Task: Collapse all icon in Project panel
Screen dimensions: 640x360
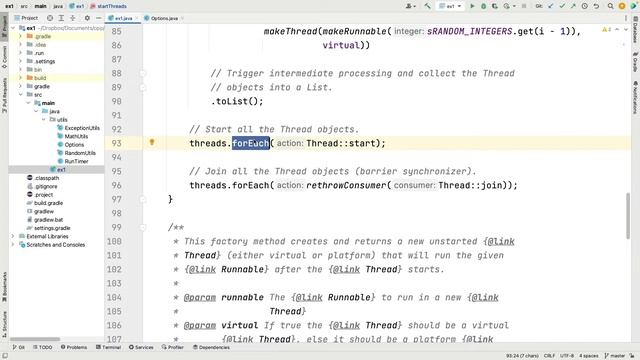Action: click(73, 18)
